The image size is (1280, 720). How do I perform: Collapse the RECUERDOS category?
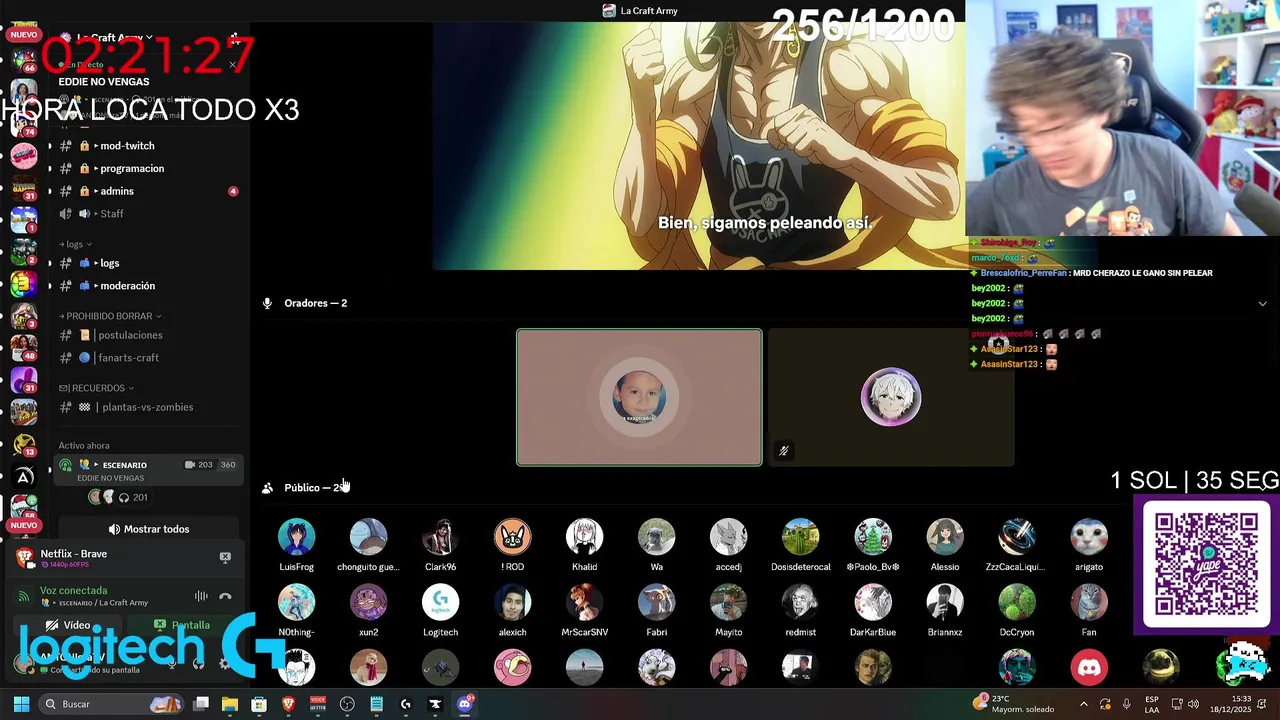tap(96, 388)
